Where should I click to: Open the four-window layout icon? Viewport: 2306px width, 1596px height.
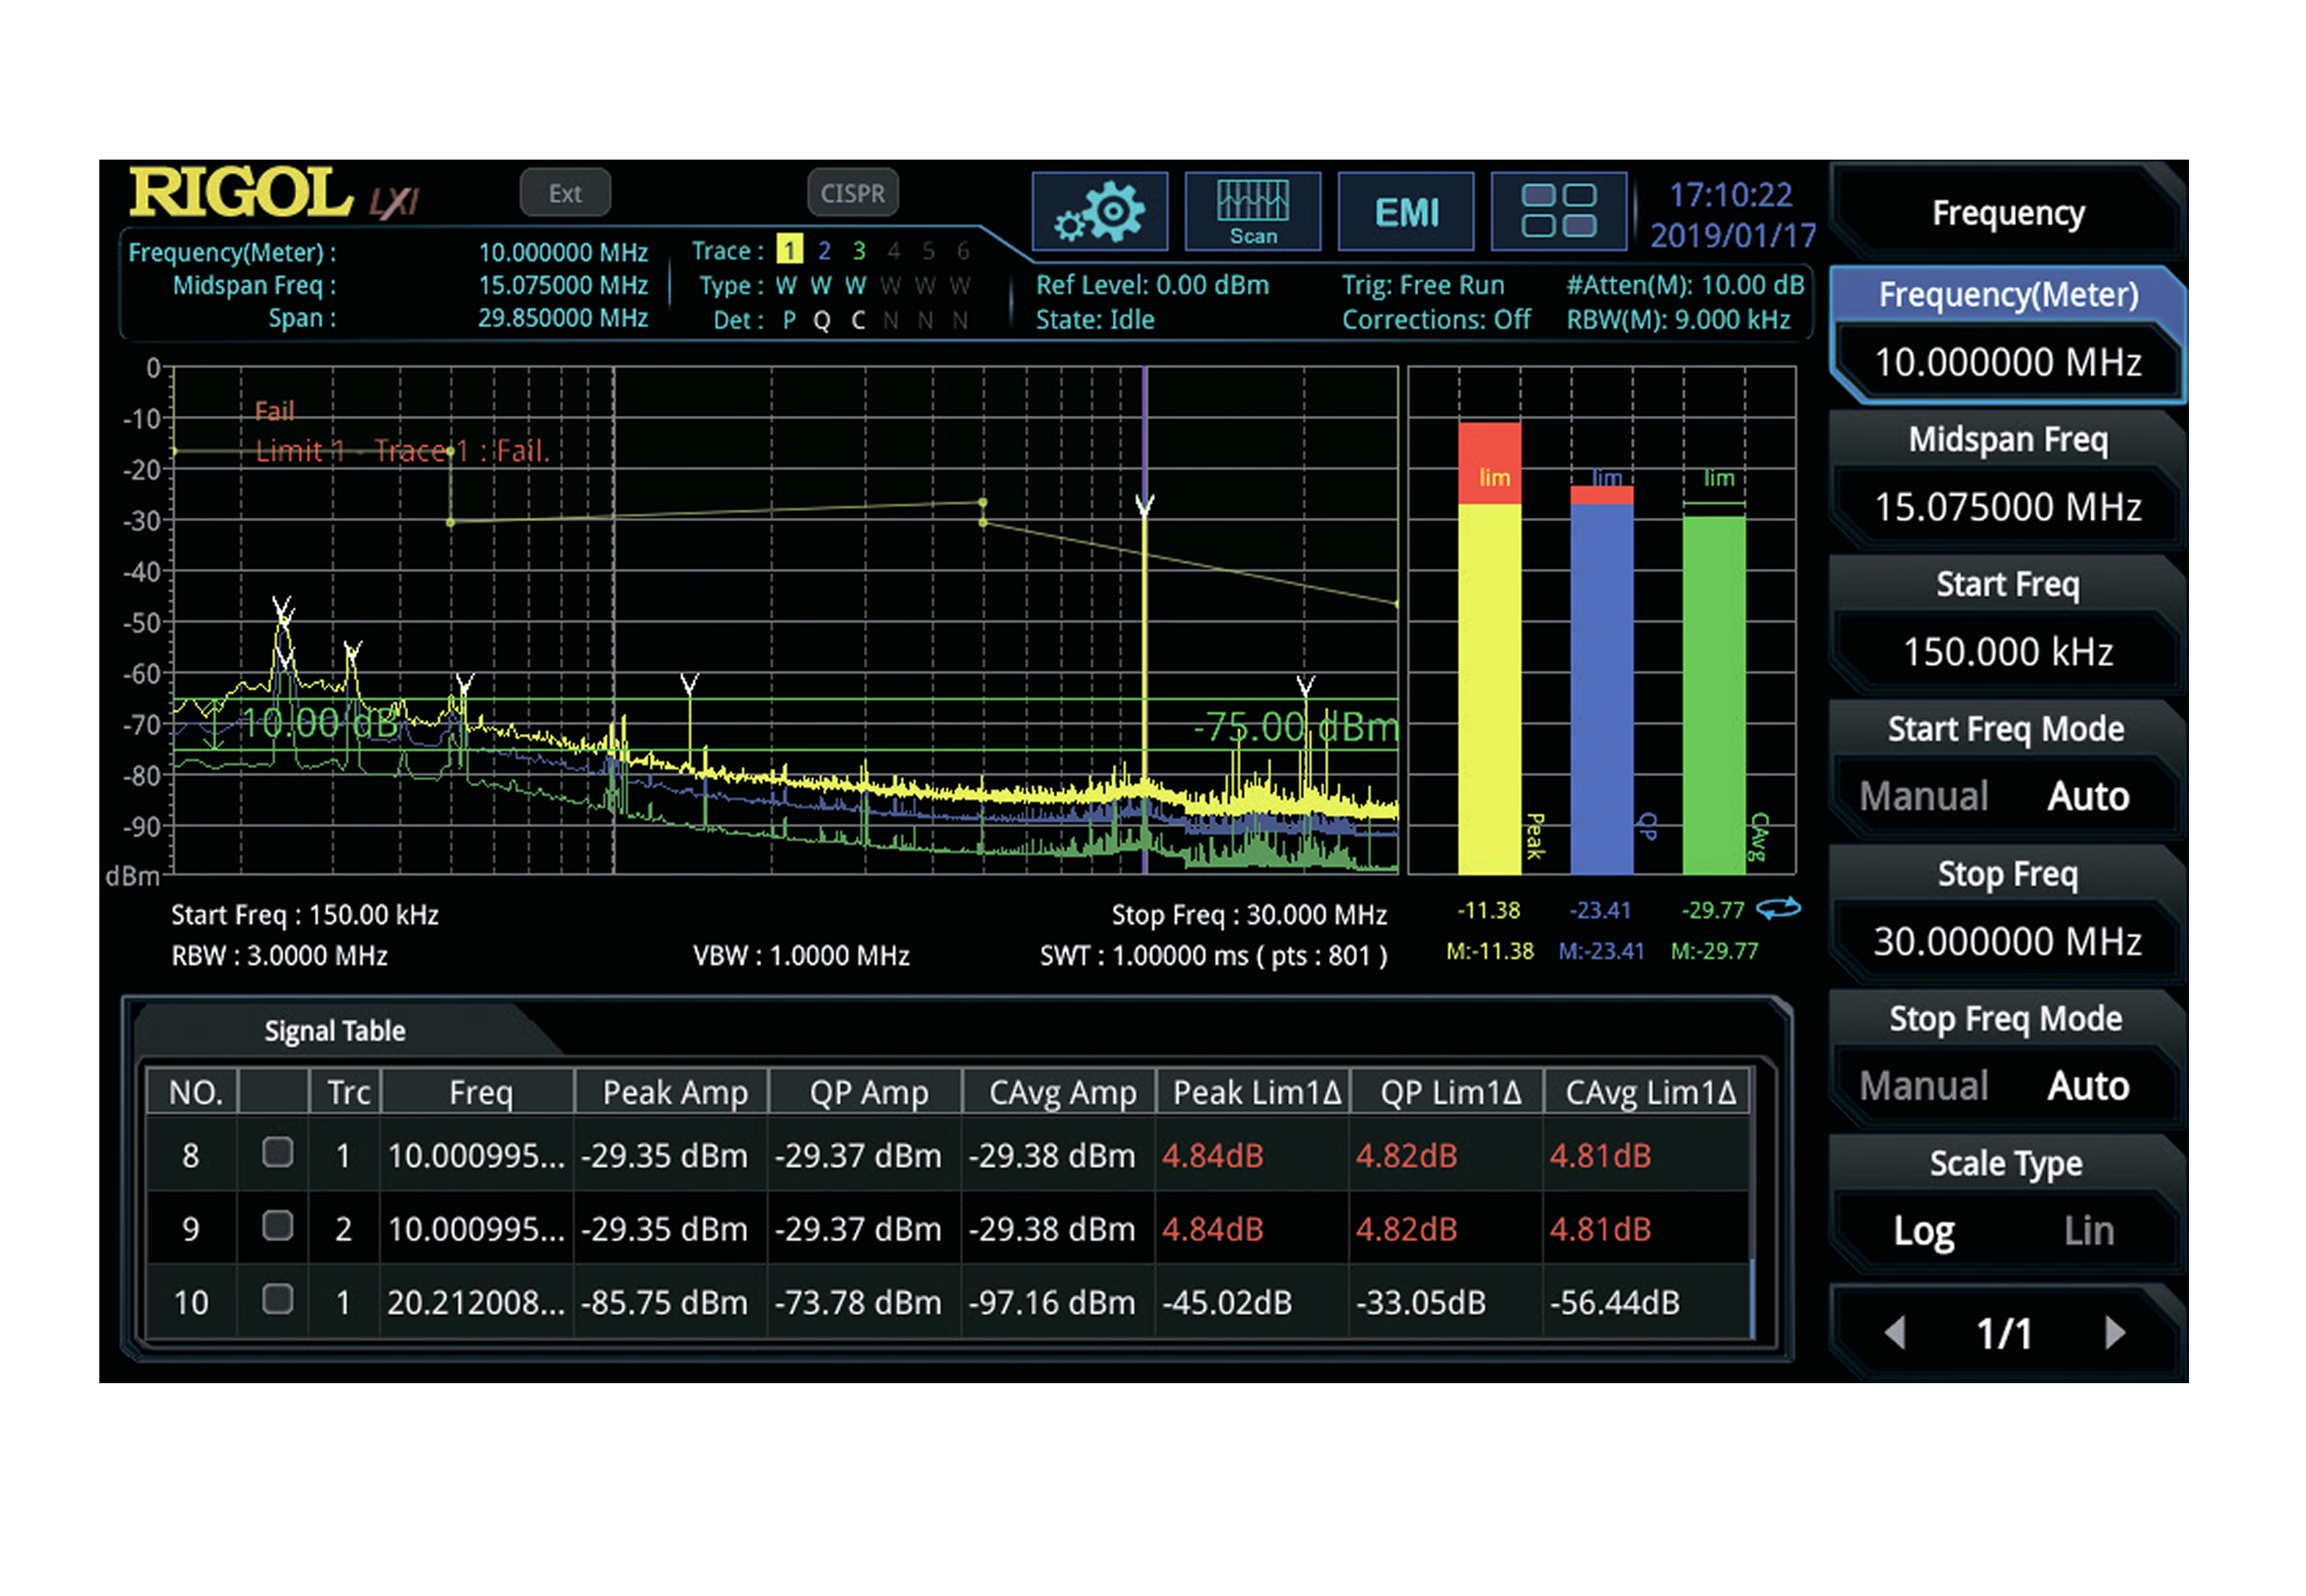click(1557, 211)
